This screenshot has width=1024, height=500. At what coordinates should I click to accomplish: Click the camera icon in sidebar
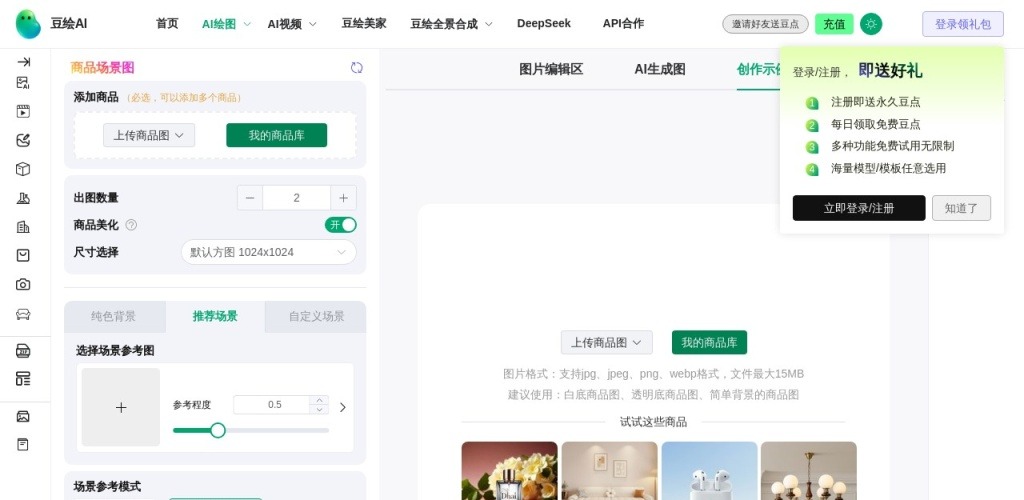tap(23, 284)
